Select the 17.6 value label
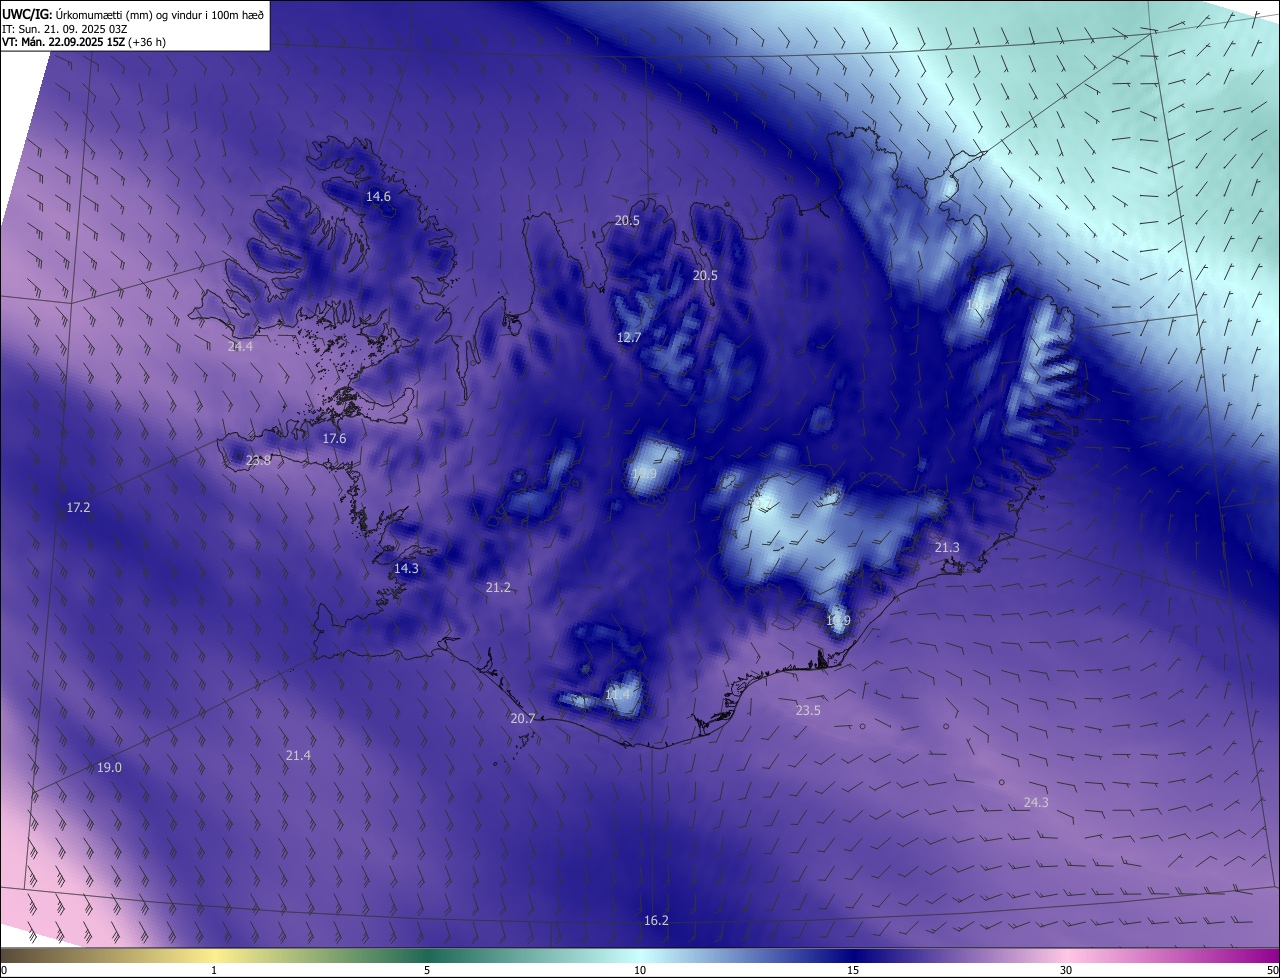The image size is (1280, 978). tap(334, 439)
